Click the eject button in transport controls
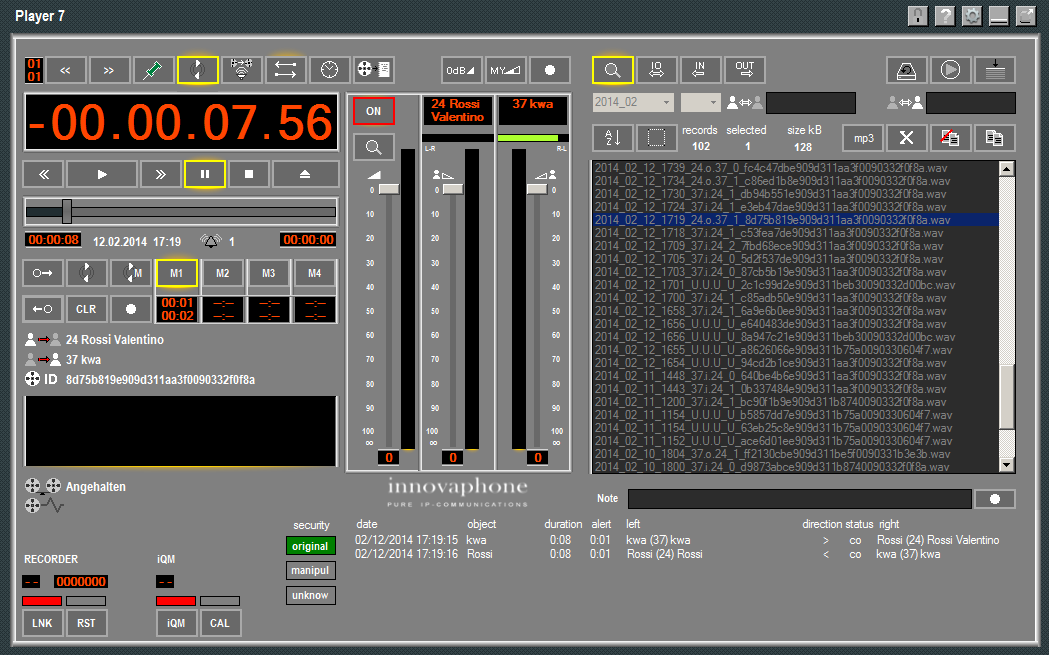Screen dimensions: 1049x655 [x=305, y=174]
